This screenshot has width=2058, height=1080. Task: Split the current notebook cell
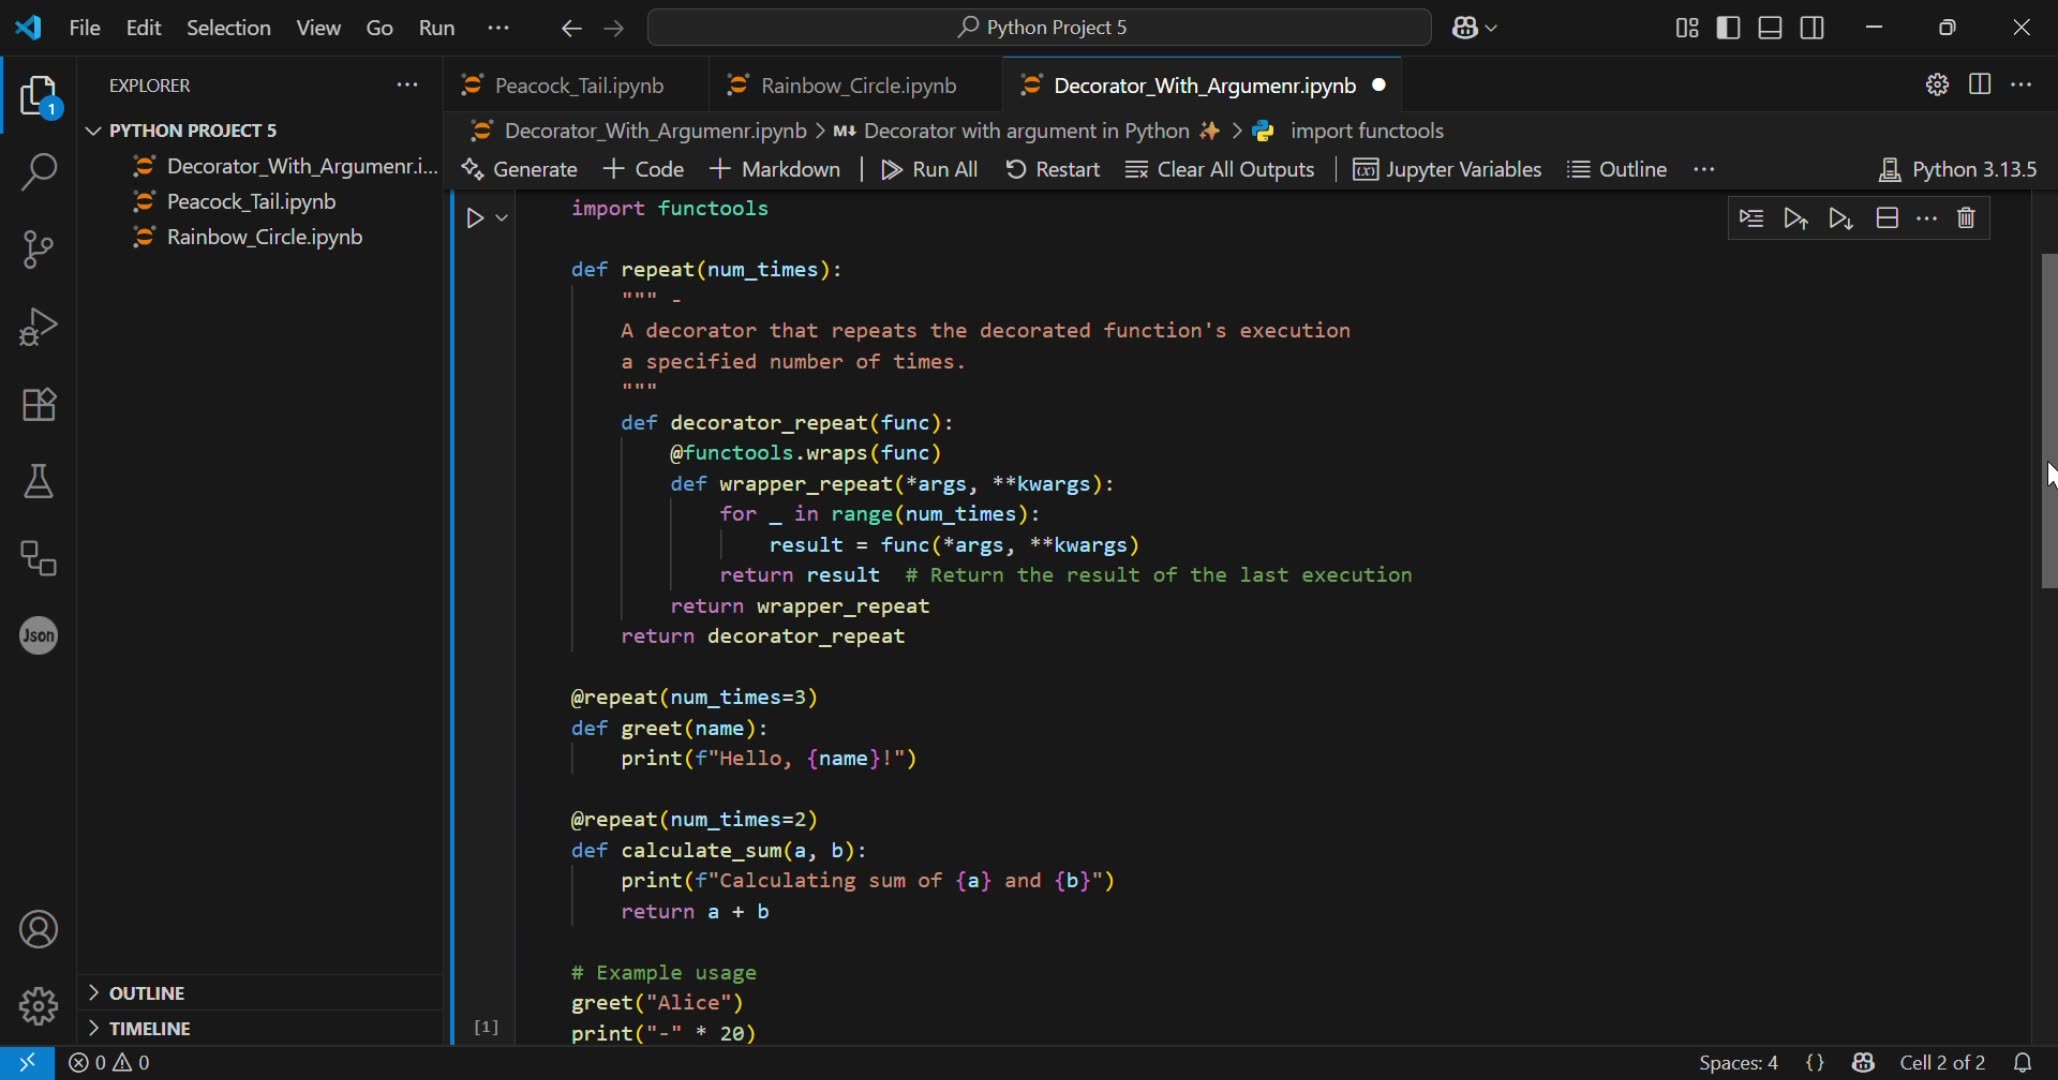coord(1888,218)
